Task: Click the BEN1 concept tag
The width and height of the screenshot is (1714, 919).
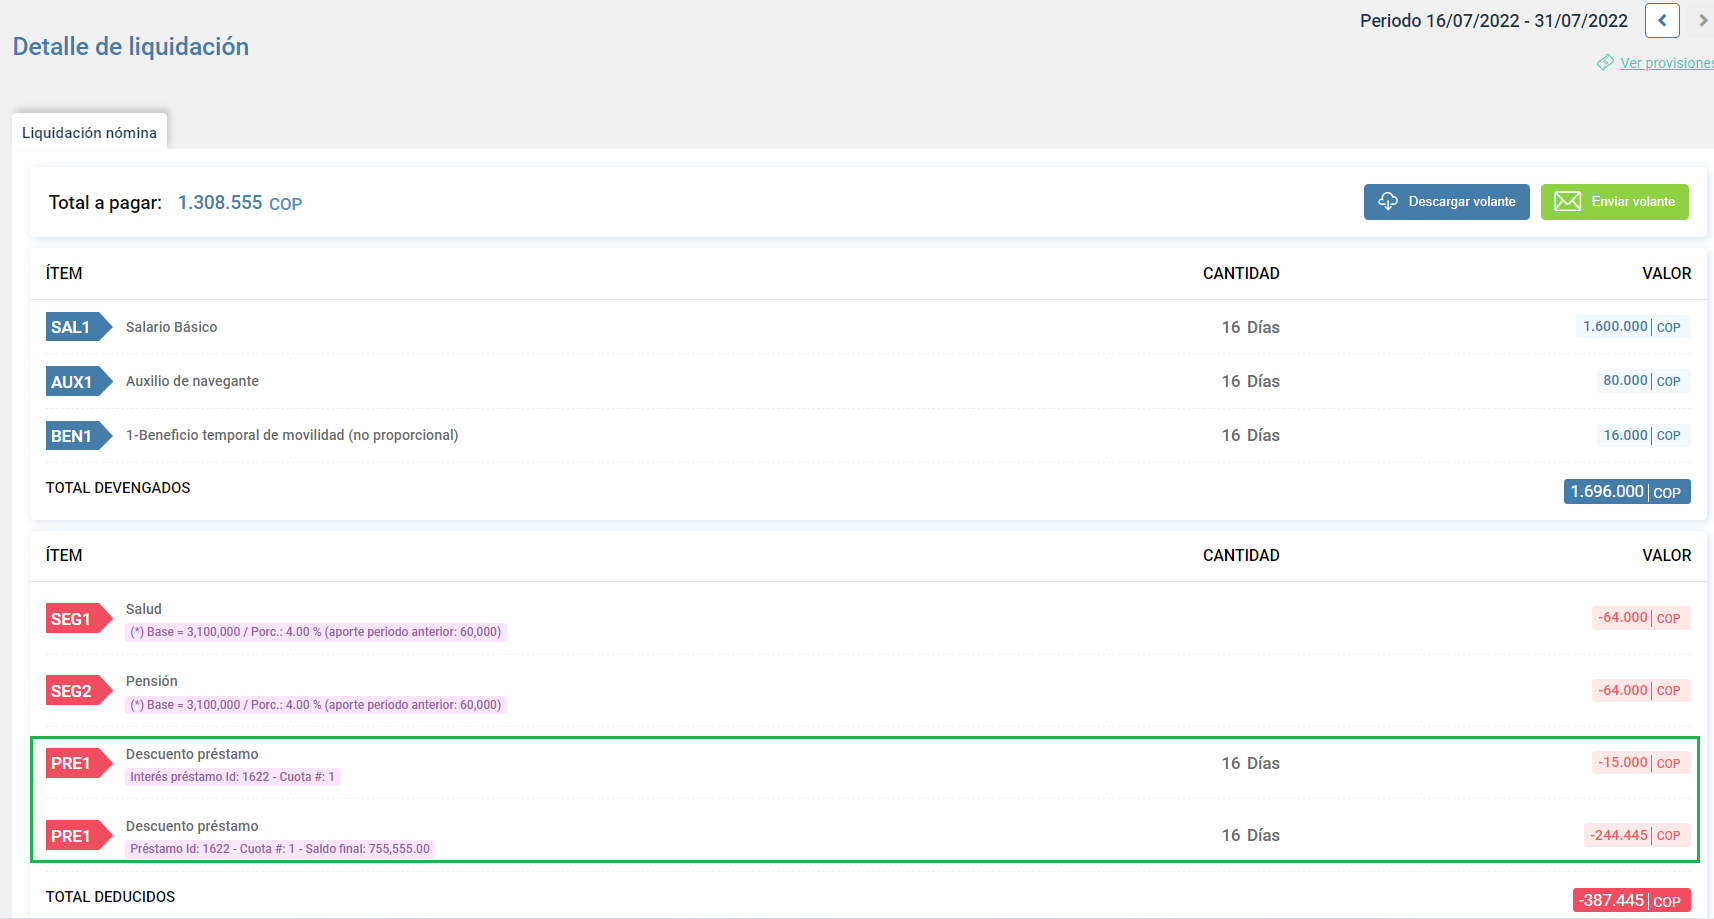Action: pyautogui.click(x=79, y=436)
